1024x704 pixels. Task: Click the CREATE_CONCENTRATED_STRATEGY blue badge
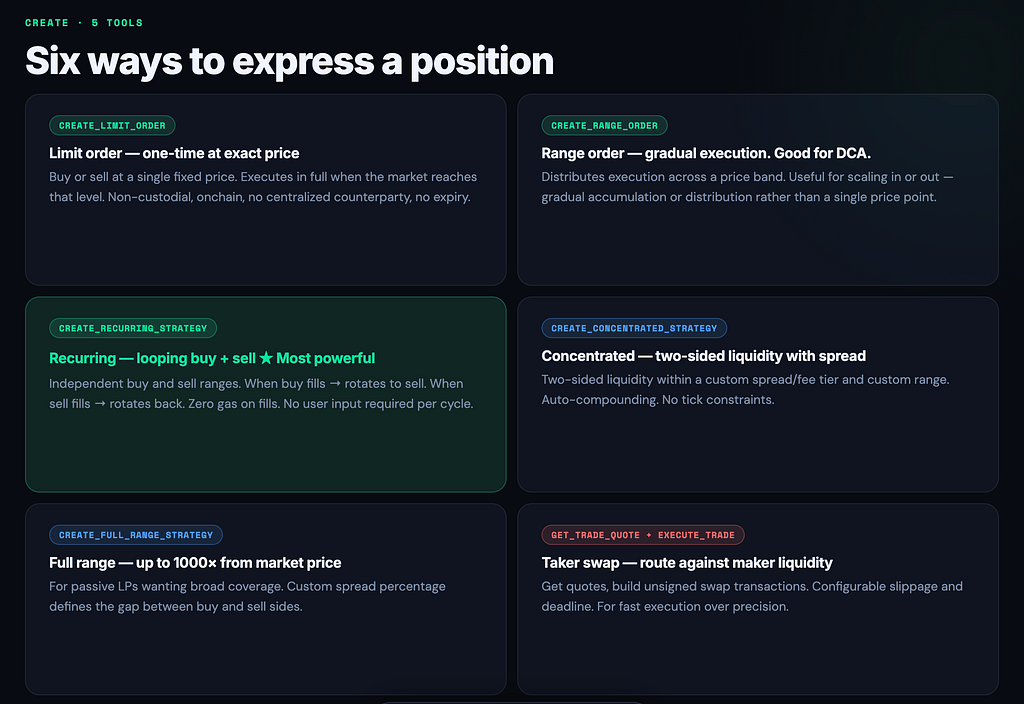[x=634, y=328]
